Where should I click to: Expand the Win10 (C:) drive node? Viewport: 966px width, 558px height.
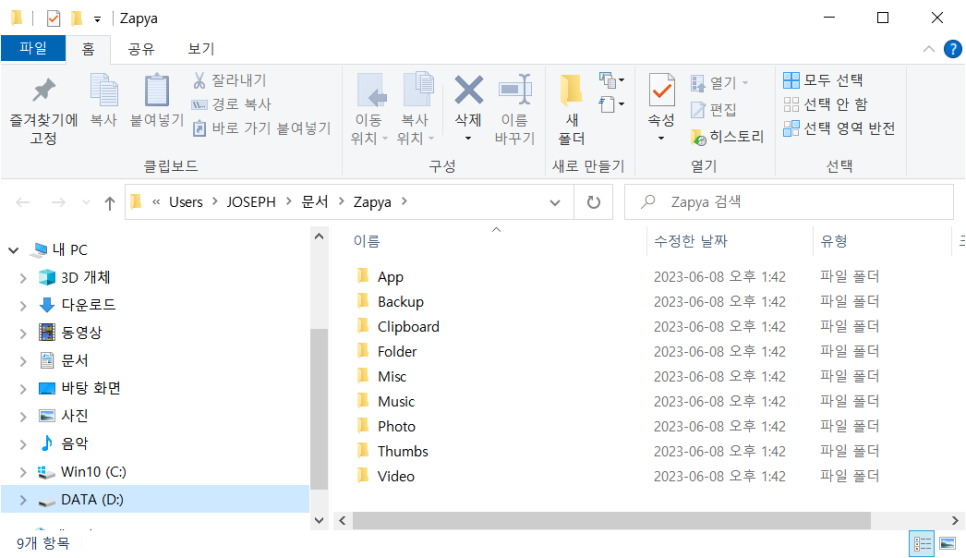coord(23,472)
